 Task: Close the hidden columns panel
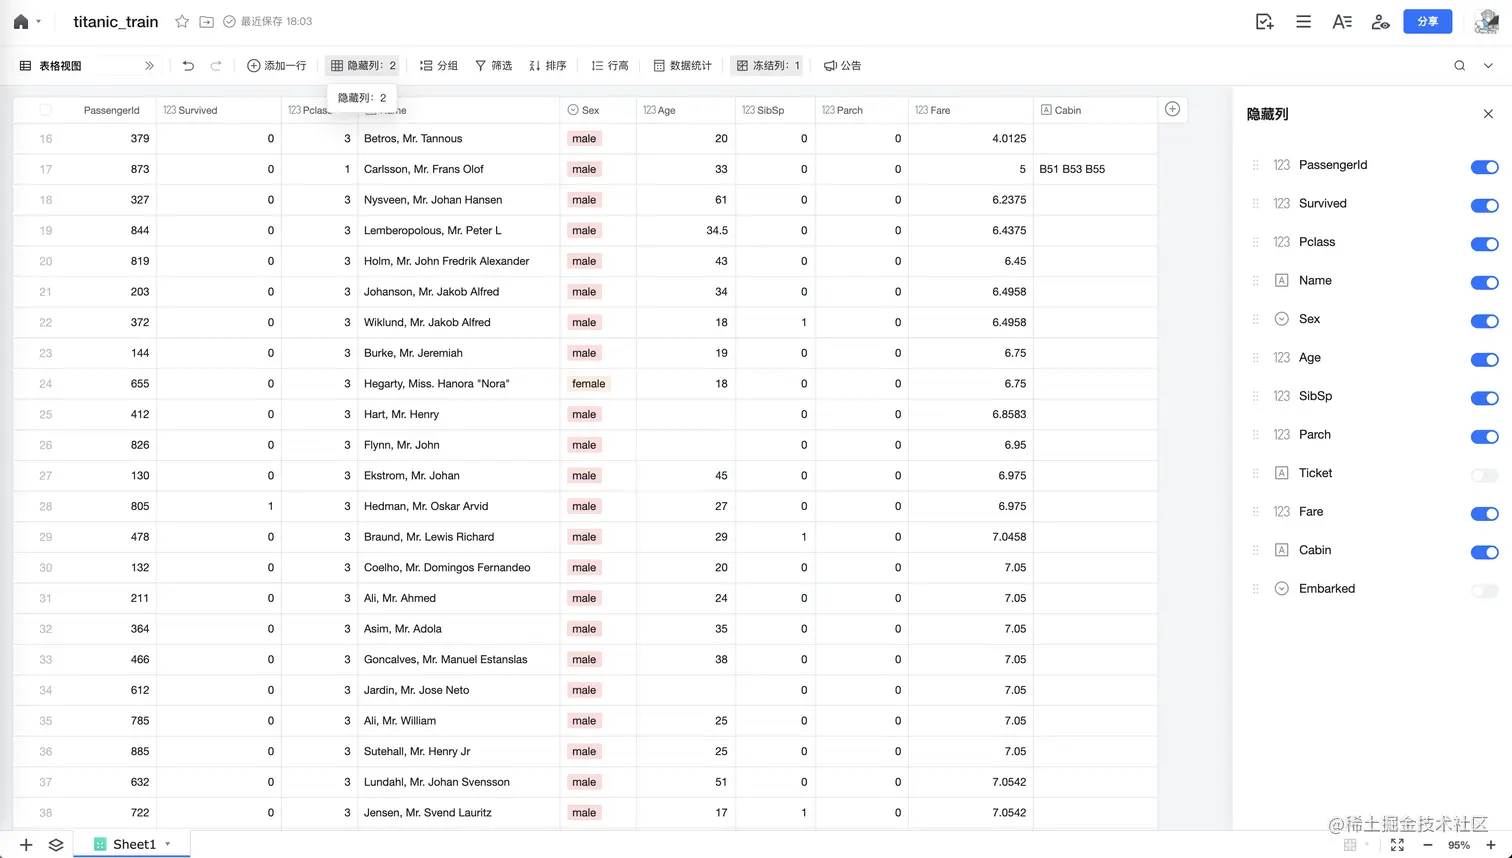(1488, 114)
